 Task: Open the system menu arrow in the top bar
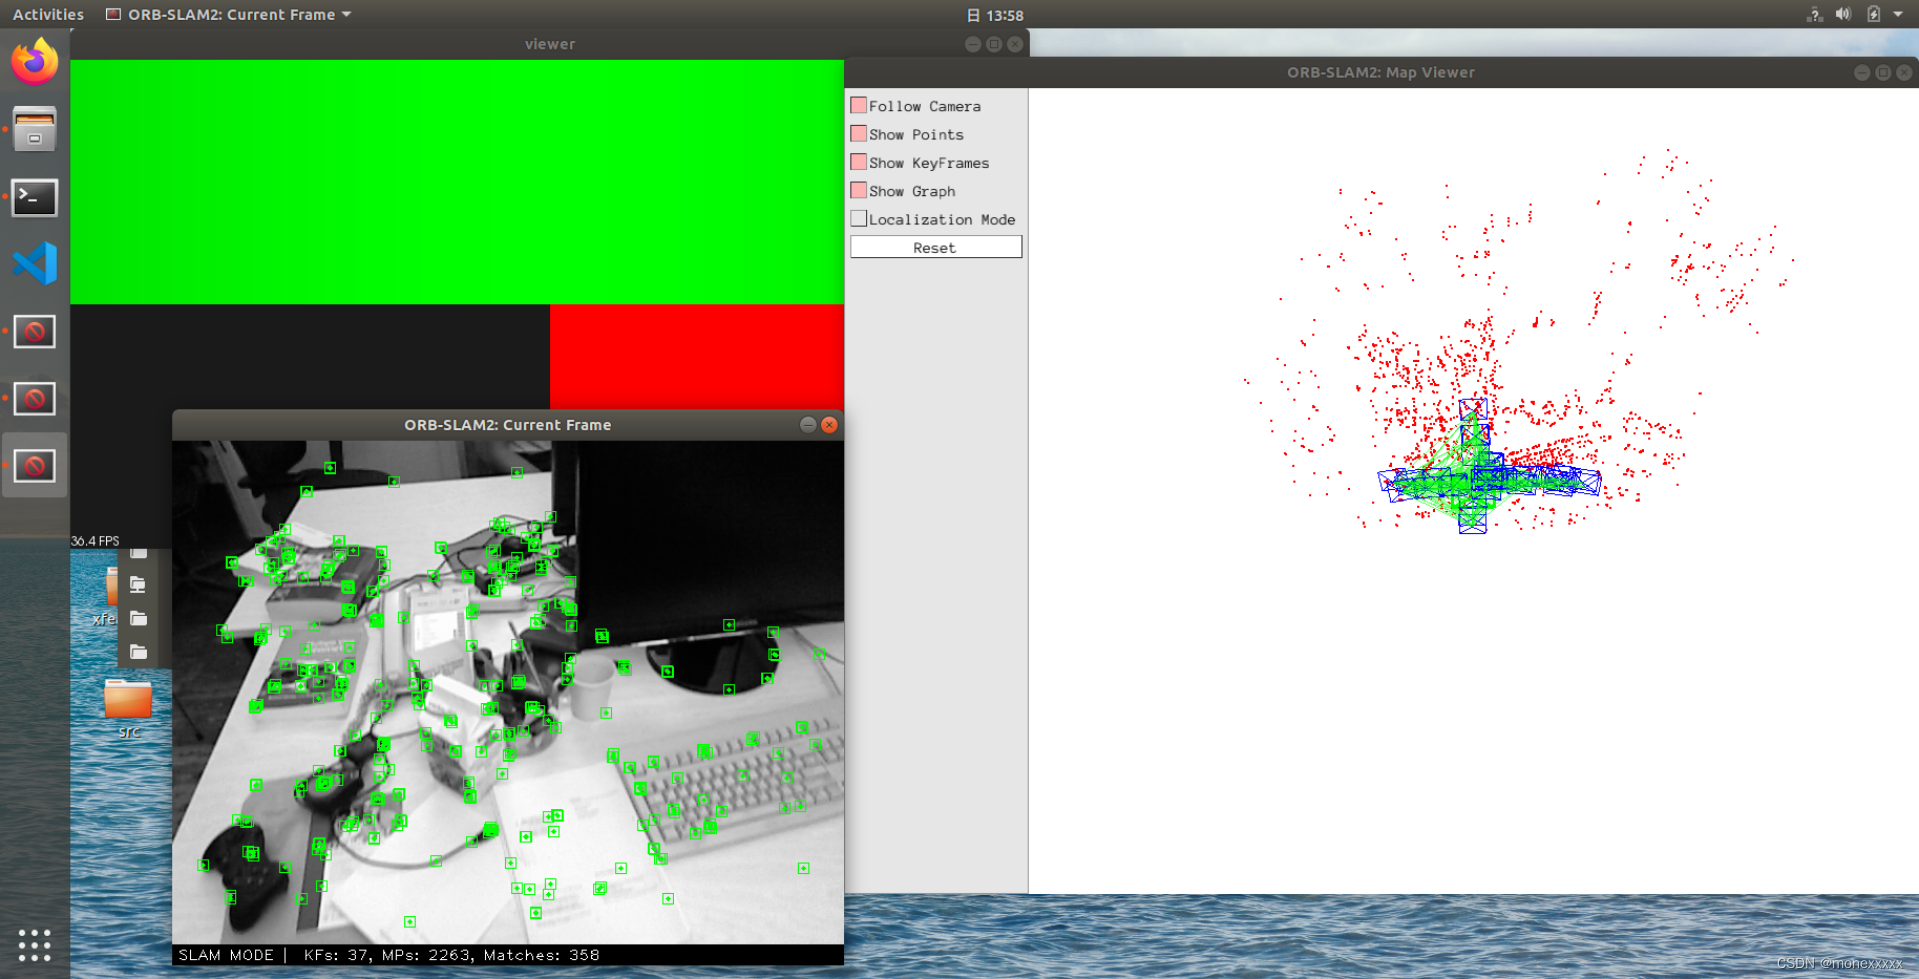[1898, 14]
